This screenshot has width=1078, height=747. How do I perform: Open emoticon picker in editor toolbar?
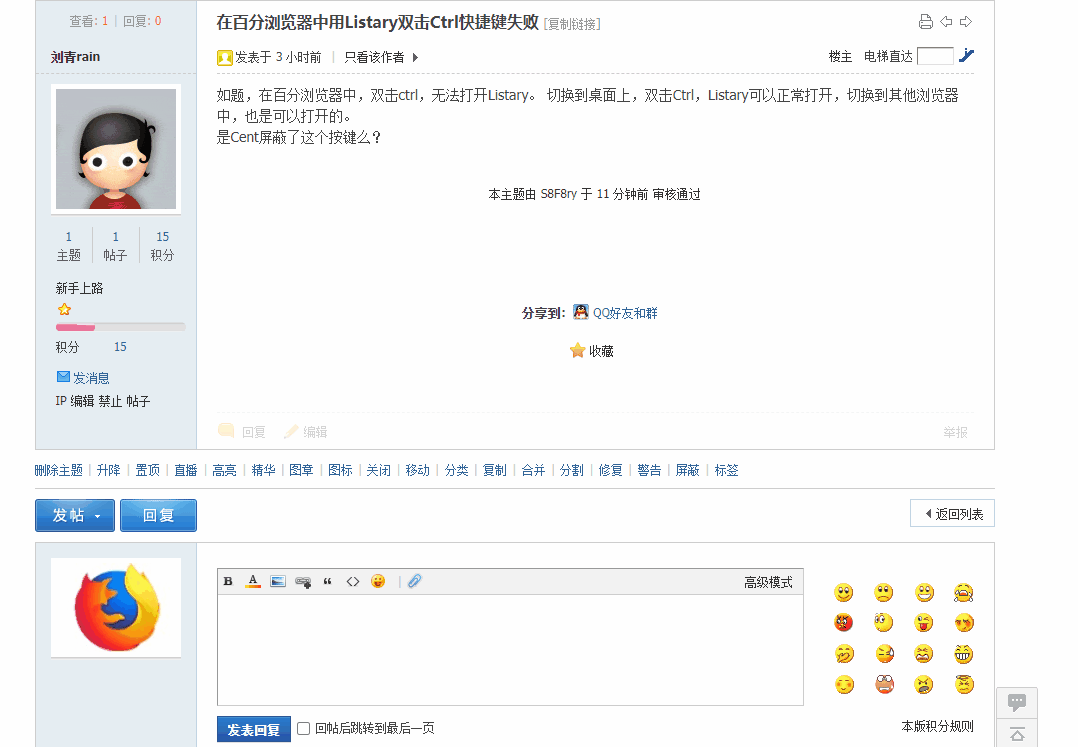pyautogui.click(x=377, y=581)
